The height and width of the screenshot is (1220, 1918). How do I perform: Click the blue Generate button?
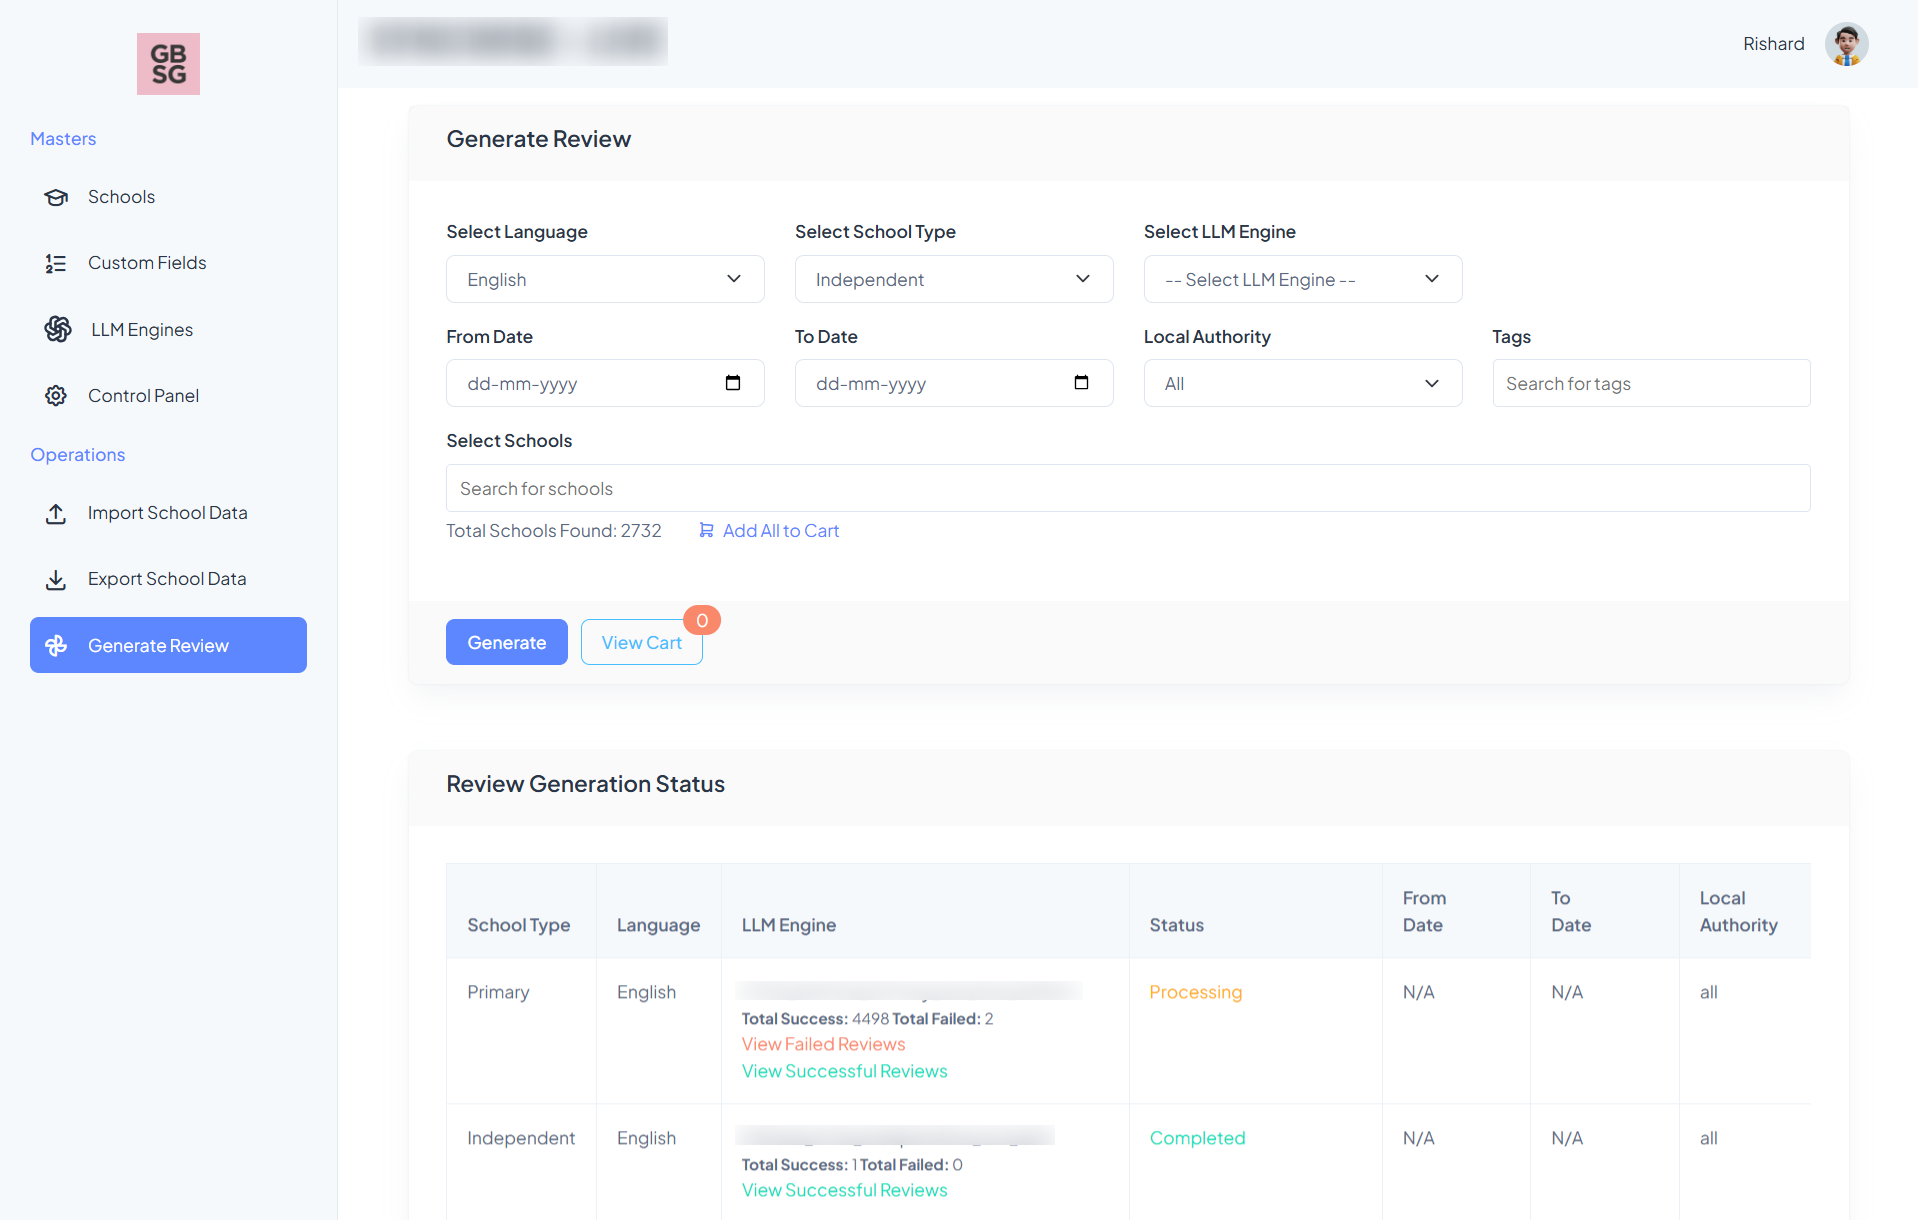tap(507, 642)
